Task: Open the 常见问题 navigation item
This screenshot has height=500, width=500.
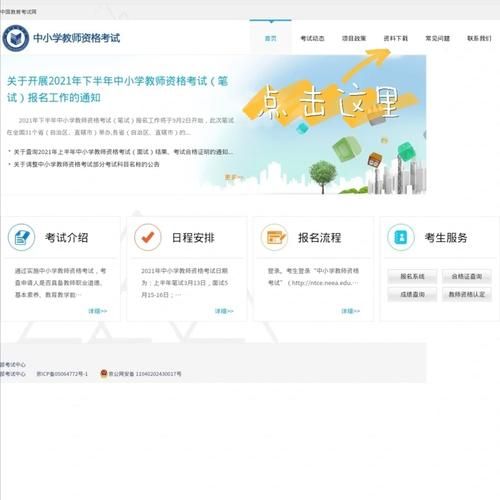Action: point(437,38)
